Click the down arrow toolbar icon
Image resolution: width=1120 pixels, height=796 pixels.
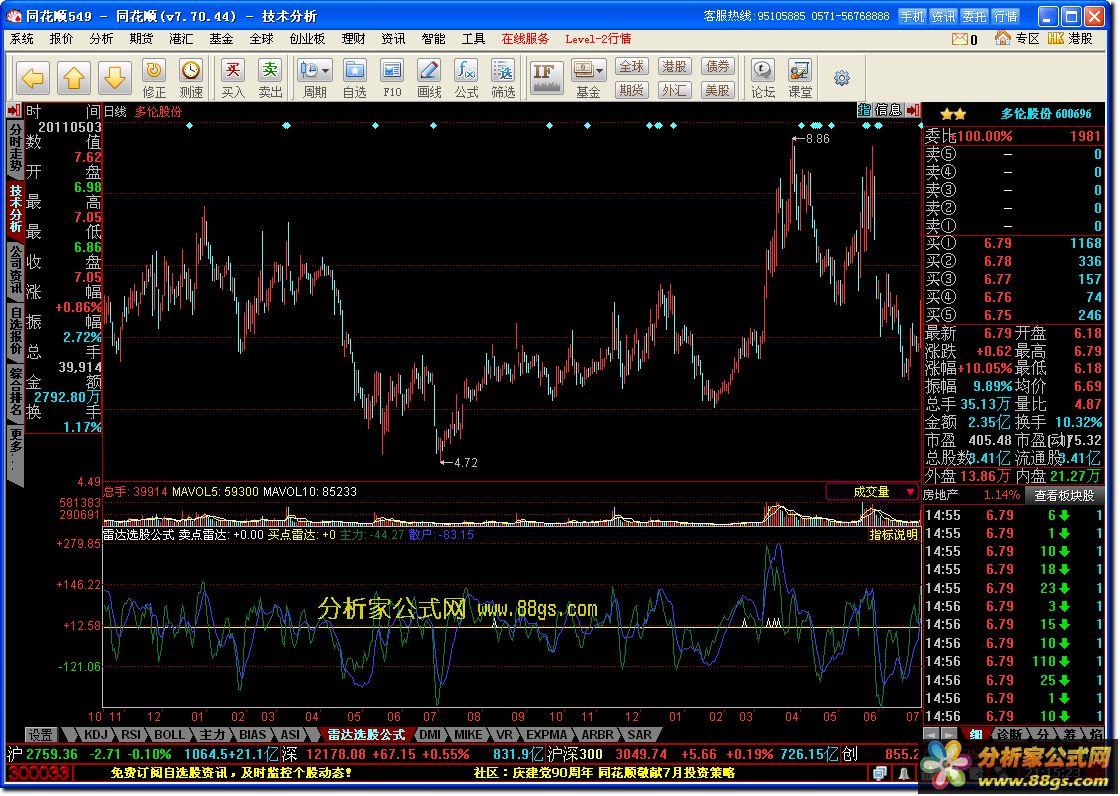tap(115, 77)
